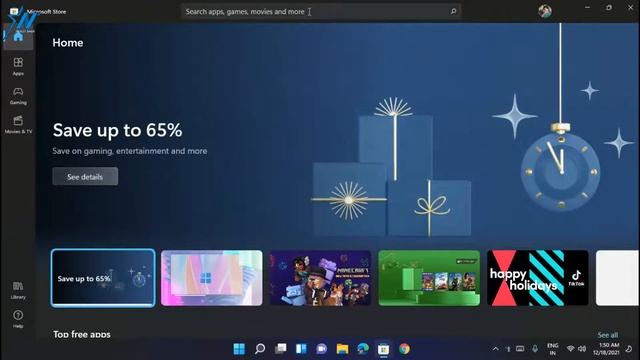Launch Microsoft Edge from the taskbar
Viewport: 640px width, 360px height.
tap(363, 349)
